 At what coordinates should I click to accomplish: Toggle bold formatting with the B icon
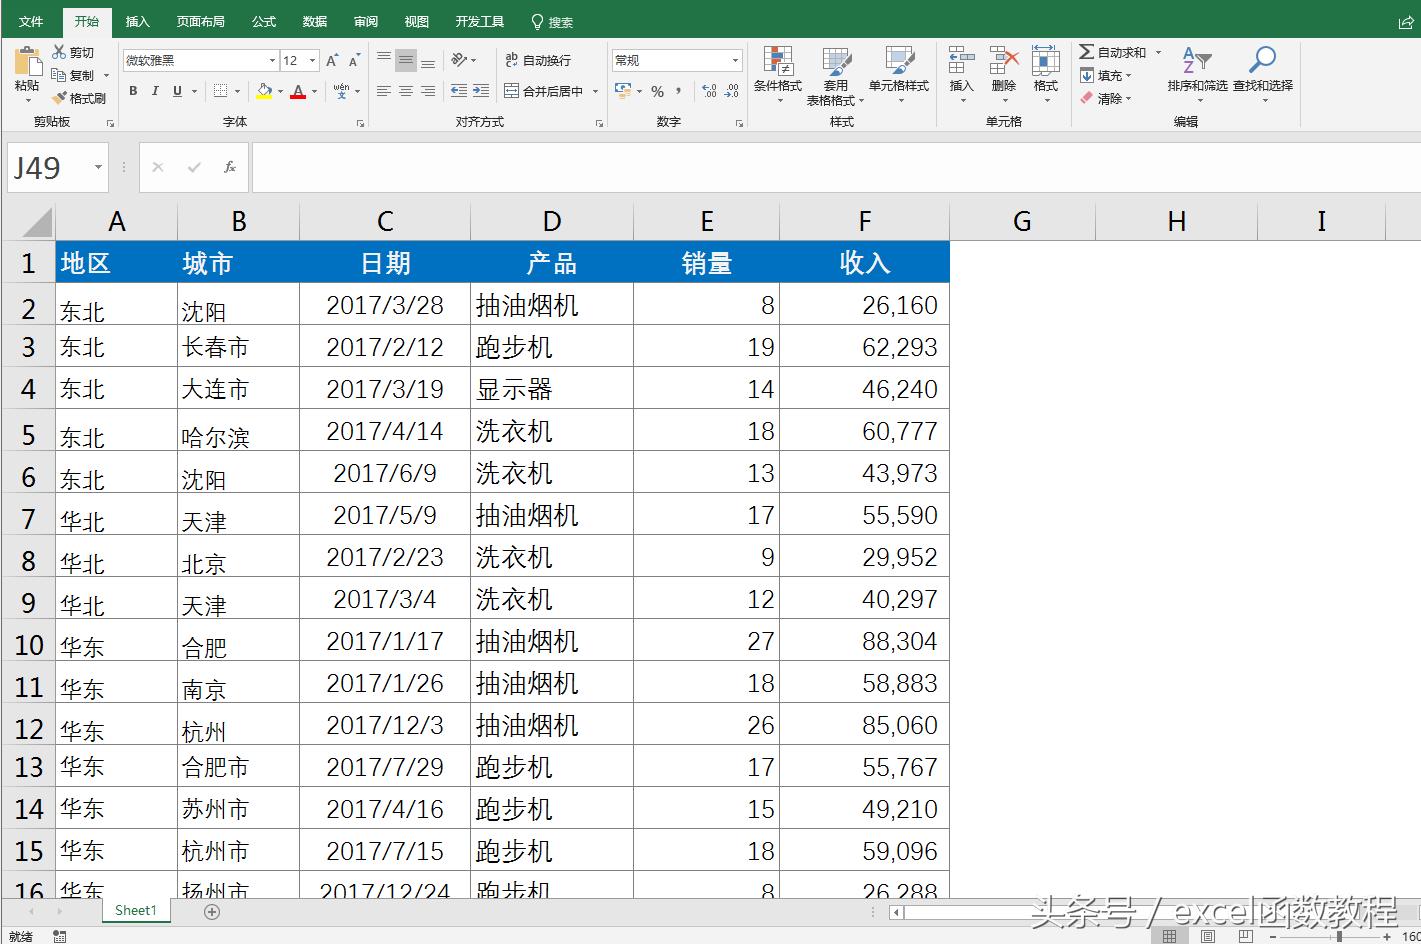(132, 90)
